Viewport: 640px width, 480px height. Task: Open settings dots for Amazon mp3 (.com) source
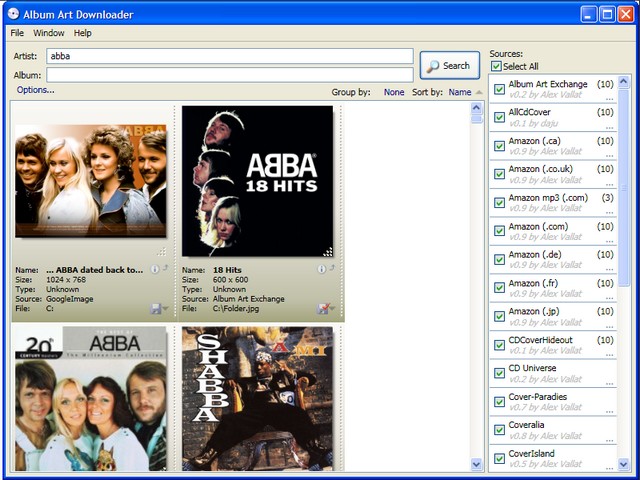pos(609,212)
